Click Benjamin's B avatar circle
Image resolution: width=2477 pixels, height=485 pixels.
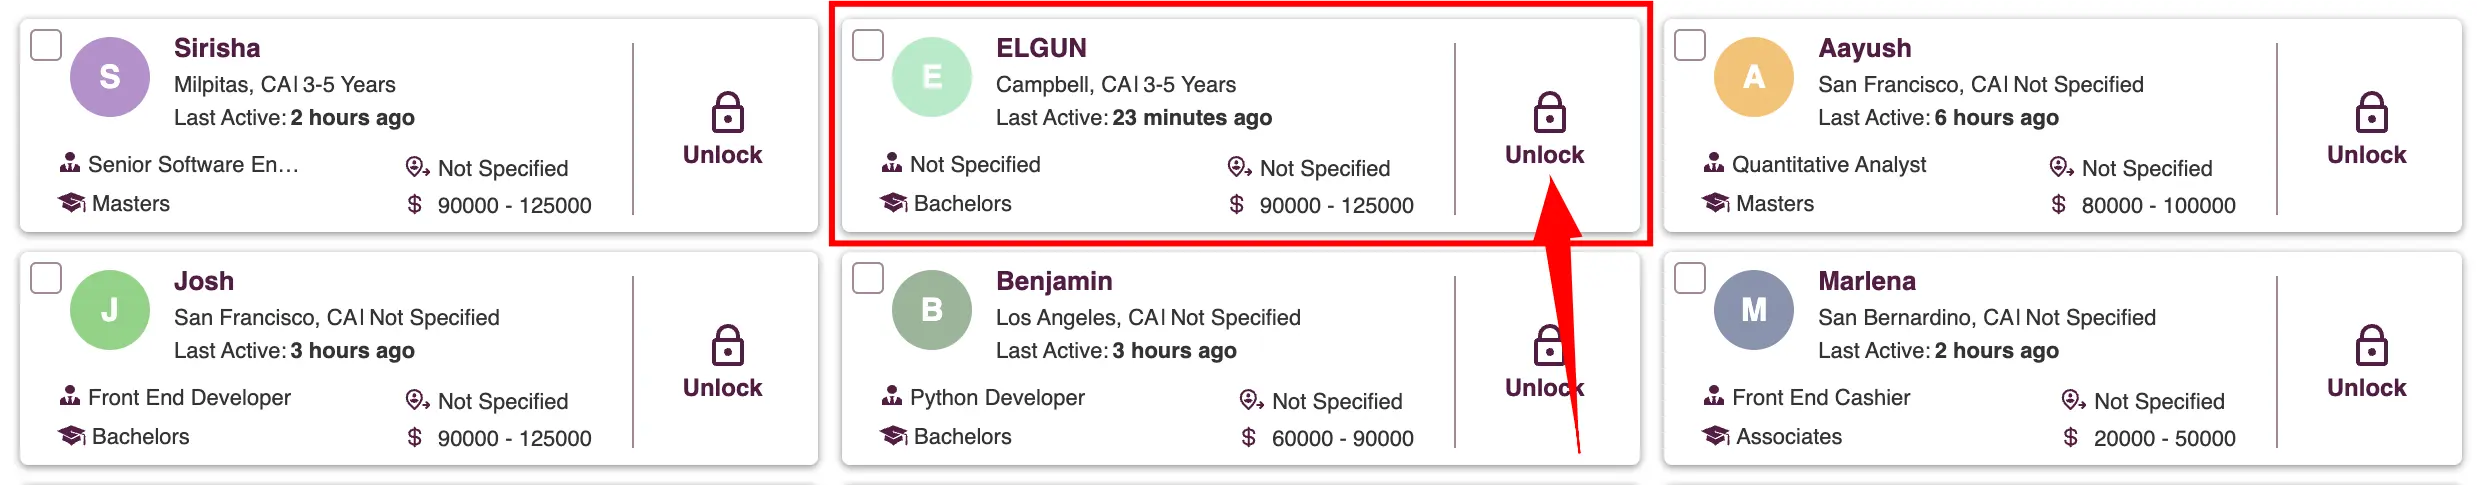tap(931, 310)
